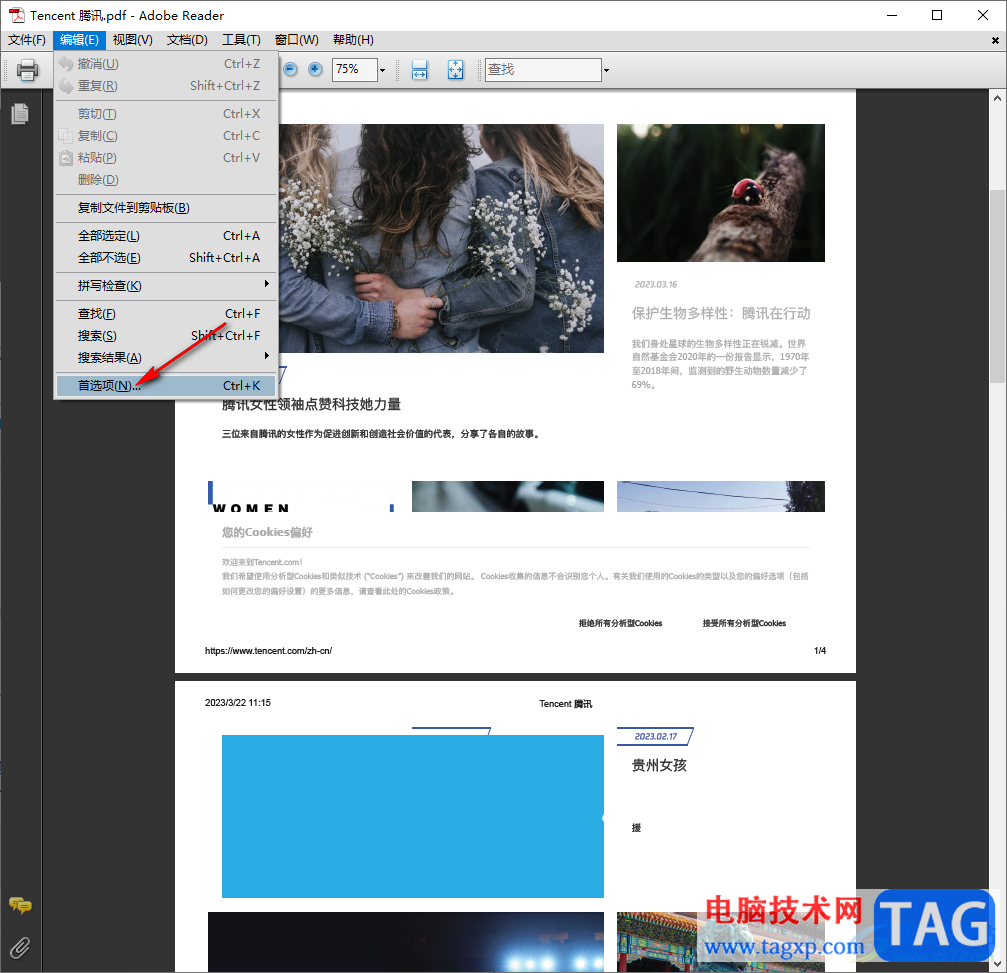Image resolution: width=1007 pixels, height=973 pixels.
Task: Click the photo of women with flowers
Action: pos(441,238)
